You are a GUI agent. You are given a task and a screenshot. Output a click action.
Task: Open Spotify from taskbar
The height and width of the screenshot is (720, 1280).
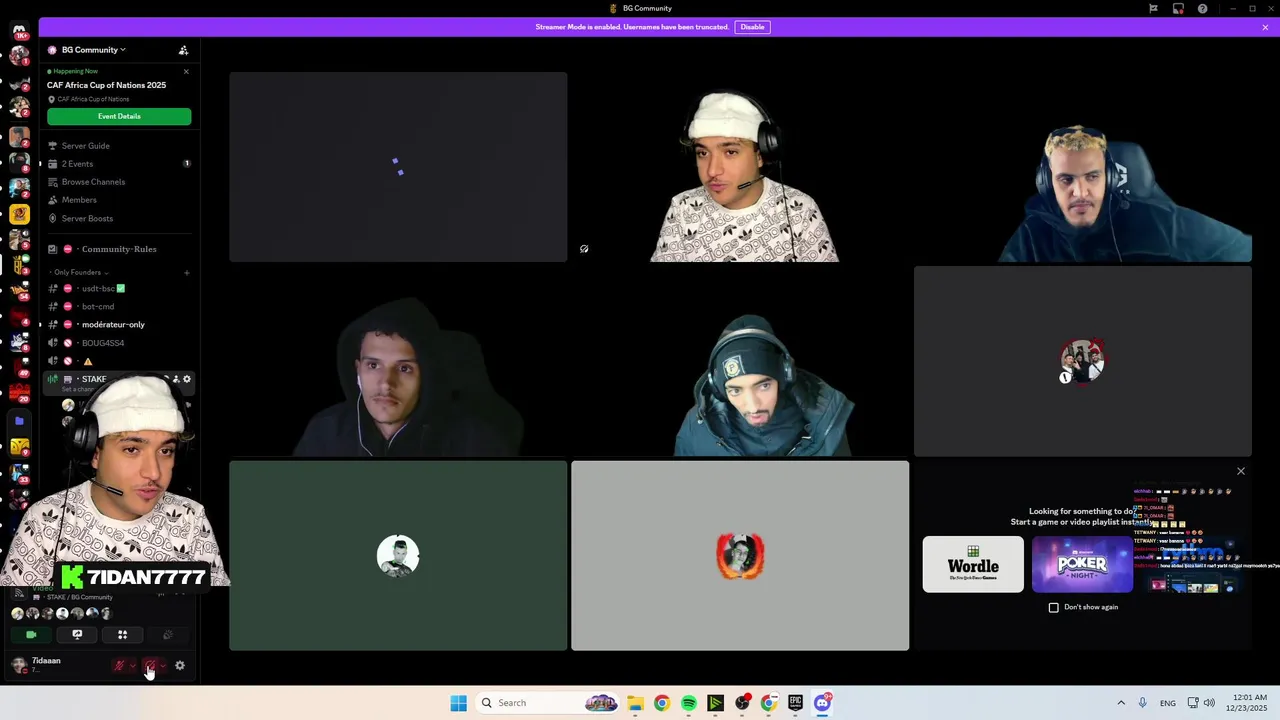pyautogui.click(x=689, y=703)
